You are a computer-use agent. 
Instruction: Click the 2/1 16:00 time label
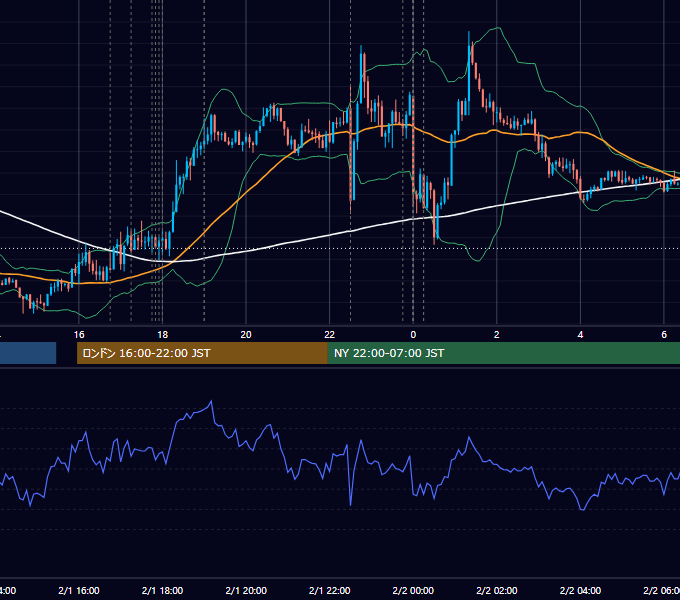click(79, 590)
